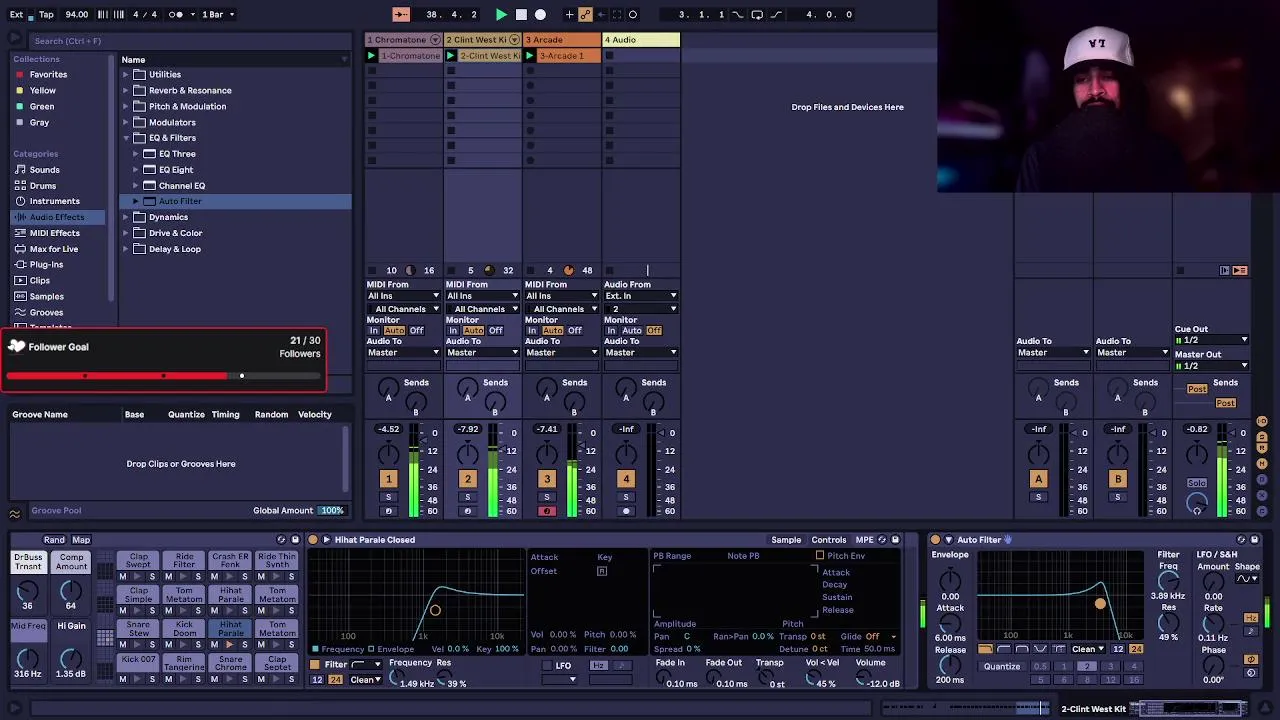Select the 4 Audio track header
This screenshot has height=720, width=1280.
641,40
